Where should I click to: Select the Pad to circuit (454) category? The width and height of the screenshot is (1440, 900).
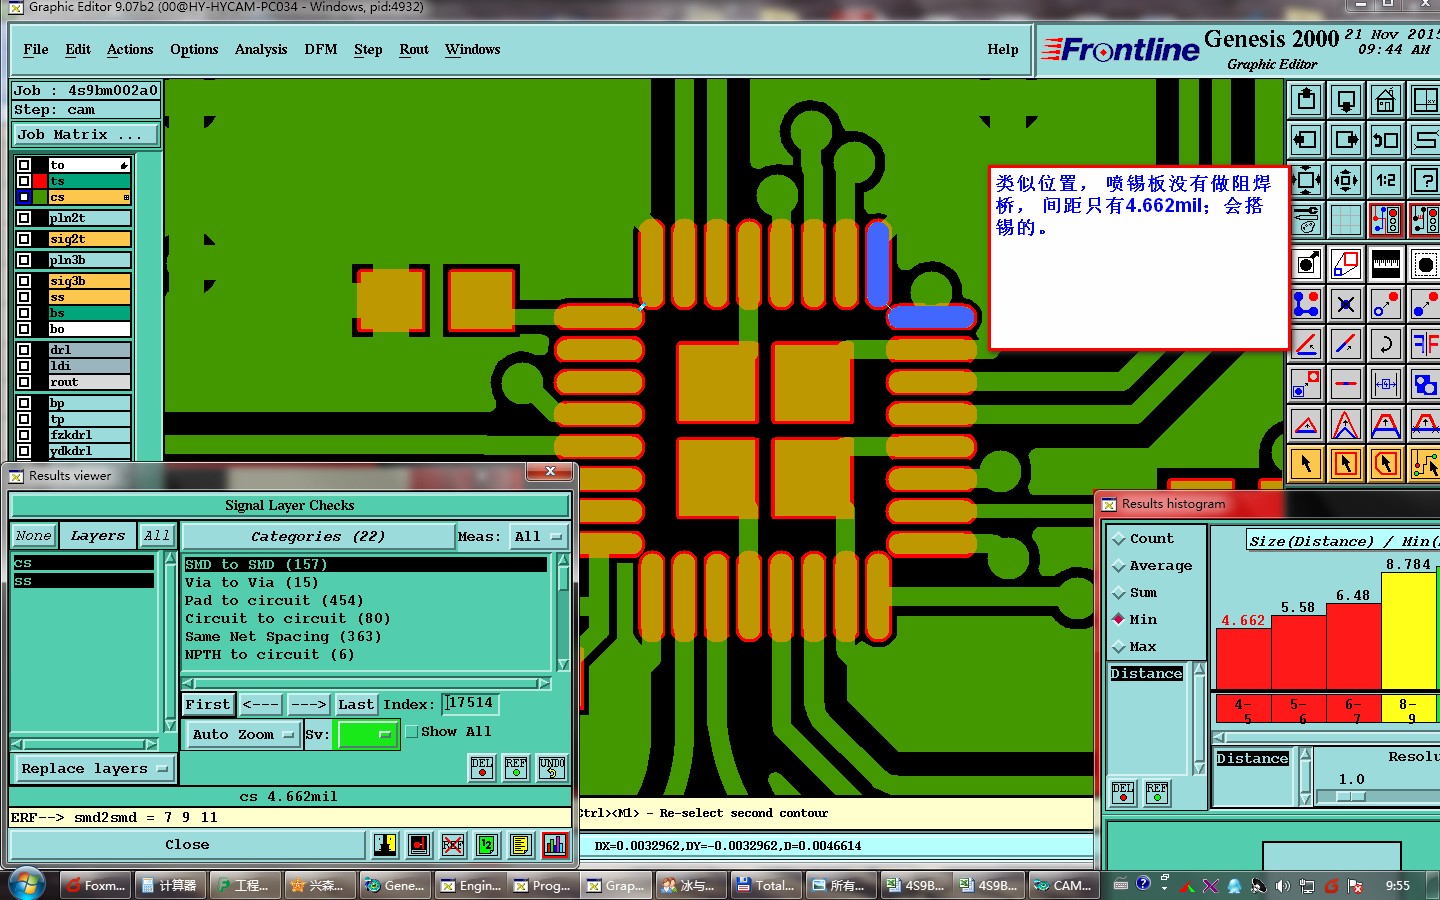point(365,601)
